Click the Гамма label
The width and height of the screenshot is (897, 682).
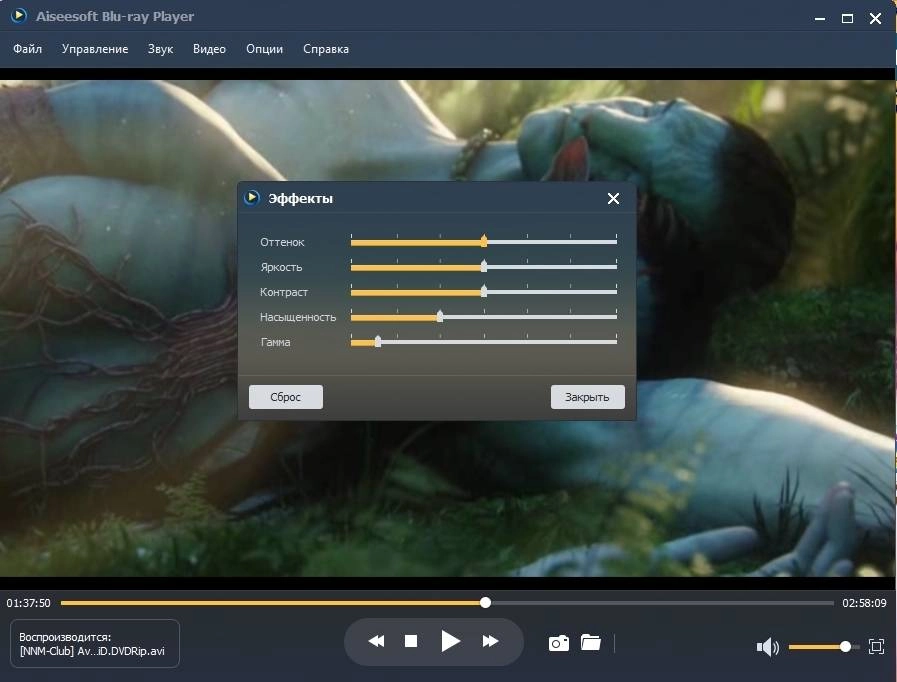(x=275, y=342)
